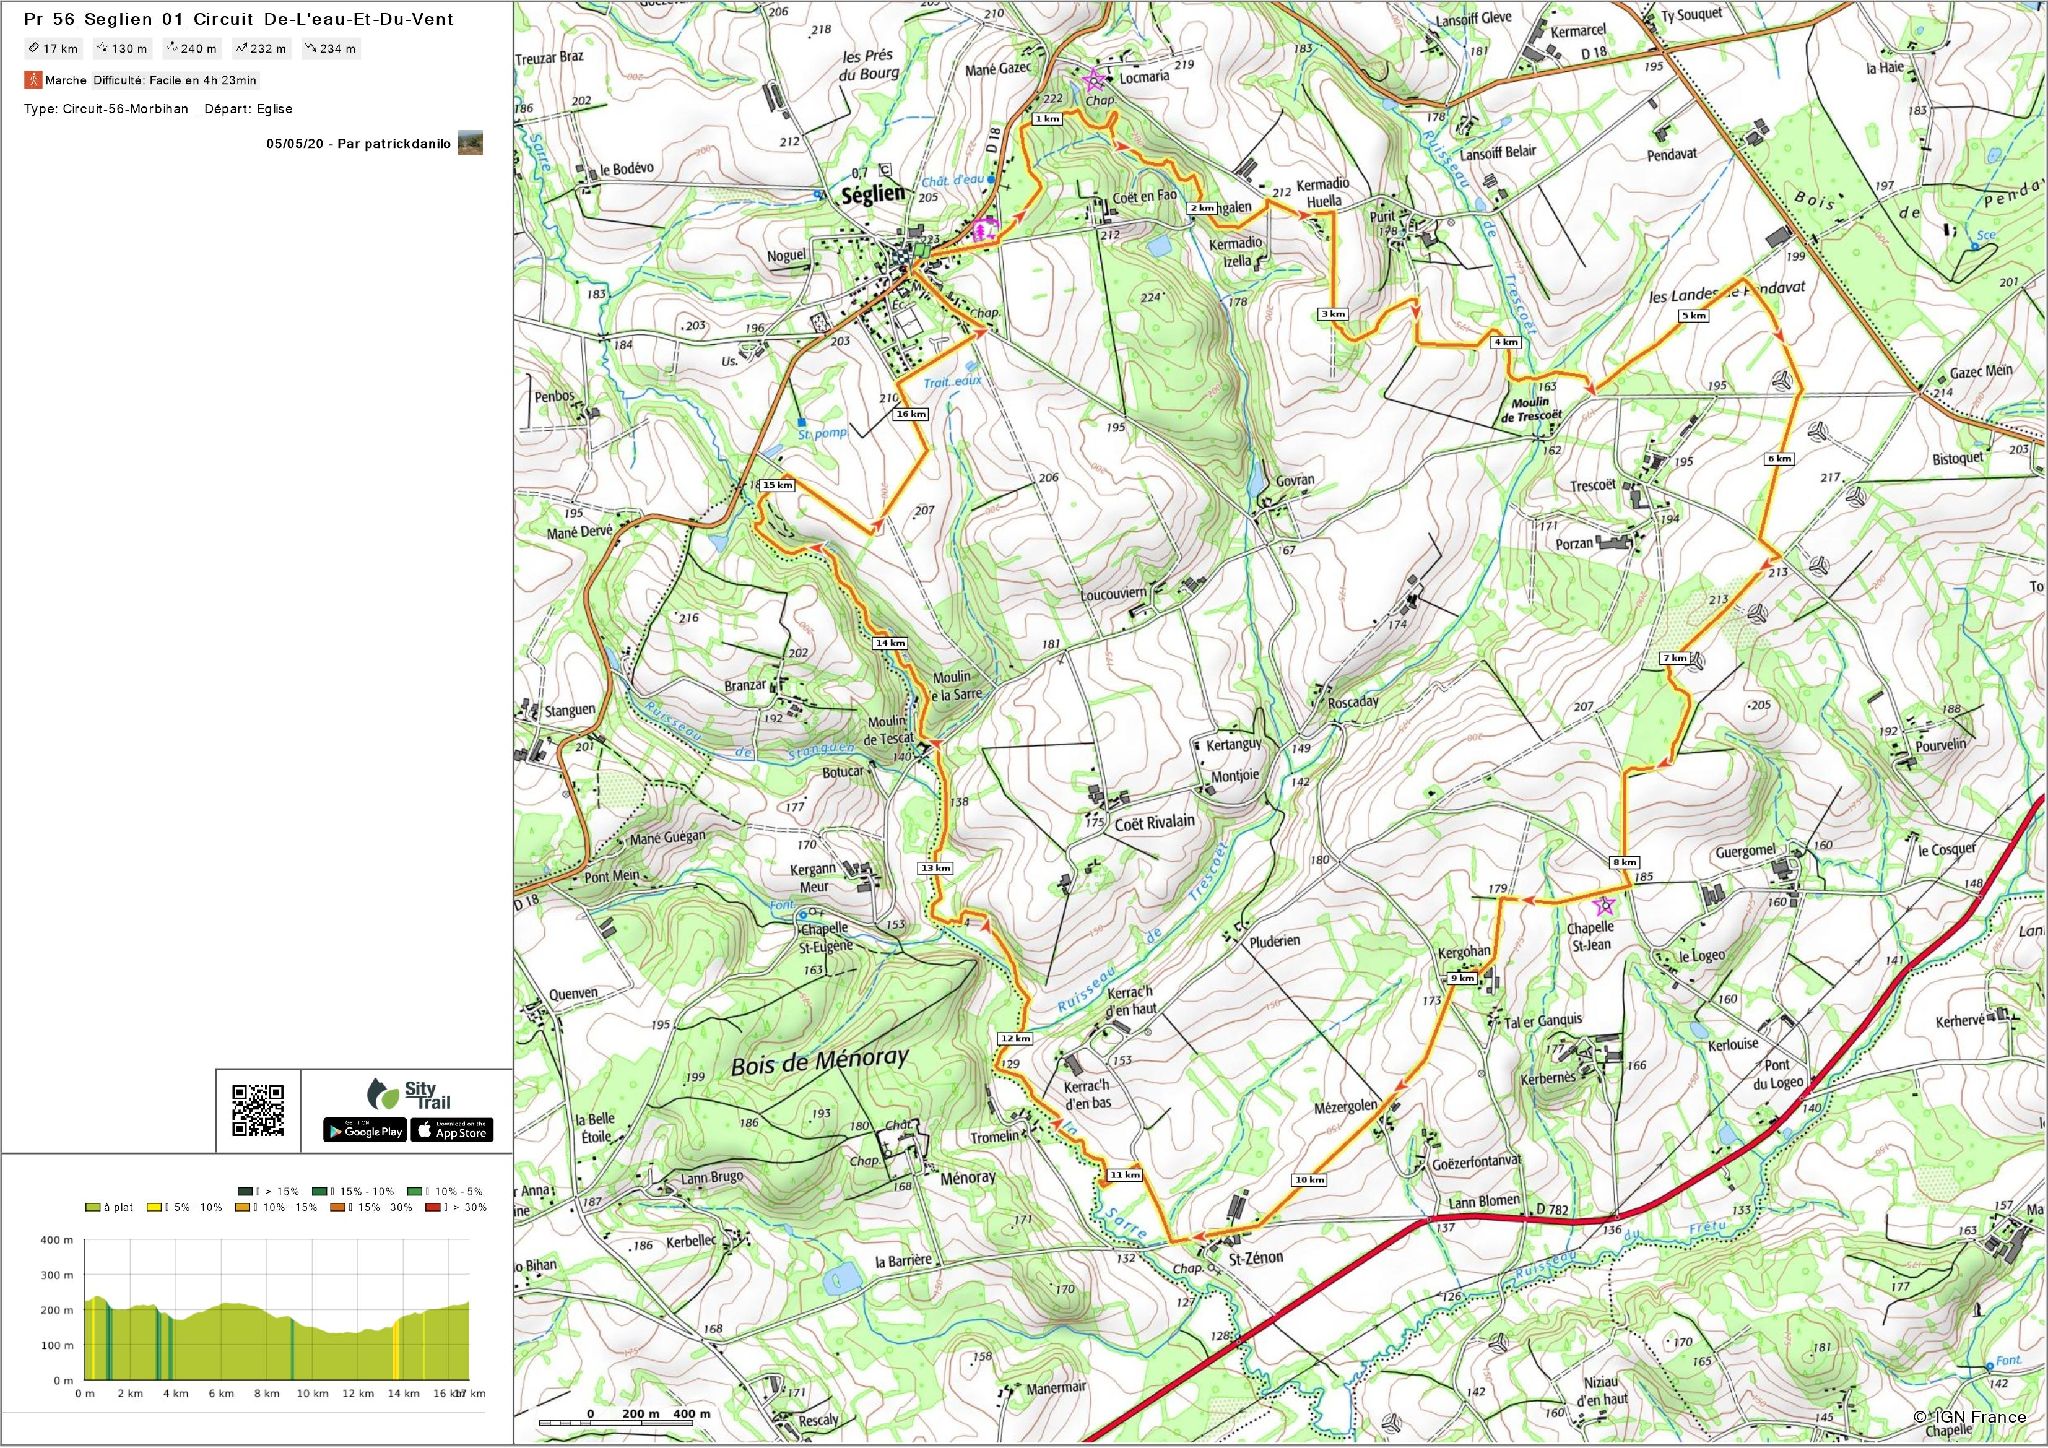
Task: Click the yellow 5%-10% slope legend swatch
Action: (x=155, y=1207)
